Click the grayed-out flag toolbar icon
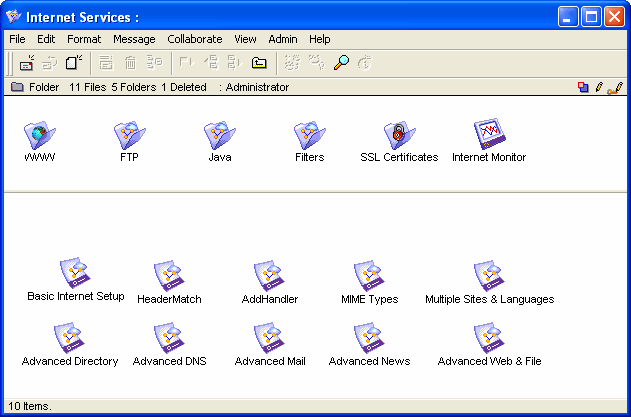Image resolution: width=631 pixels, height=417 pixels. 187,63
